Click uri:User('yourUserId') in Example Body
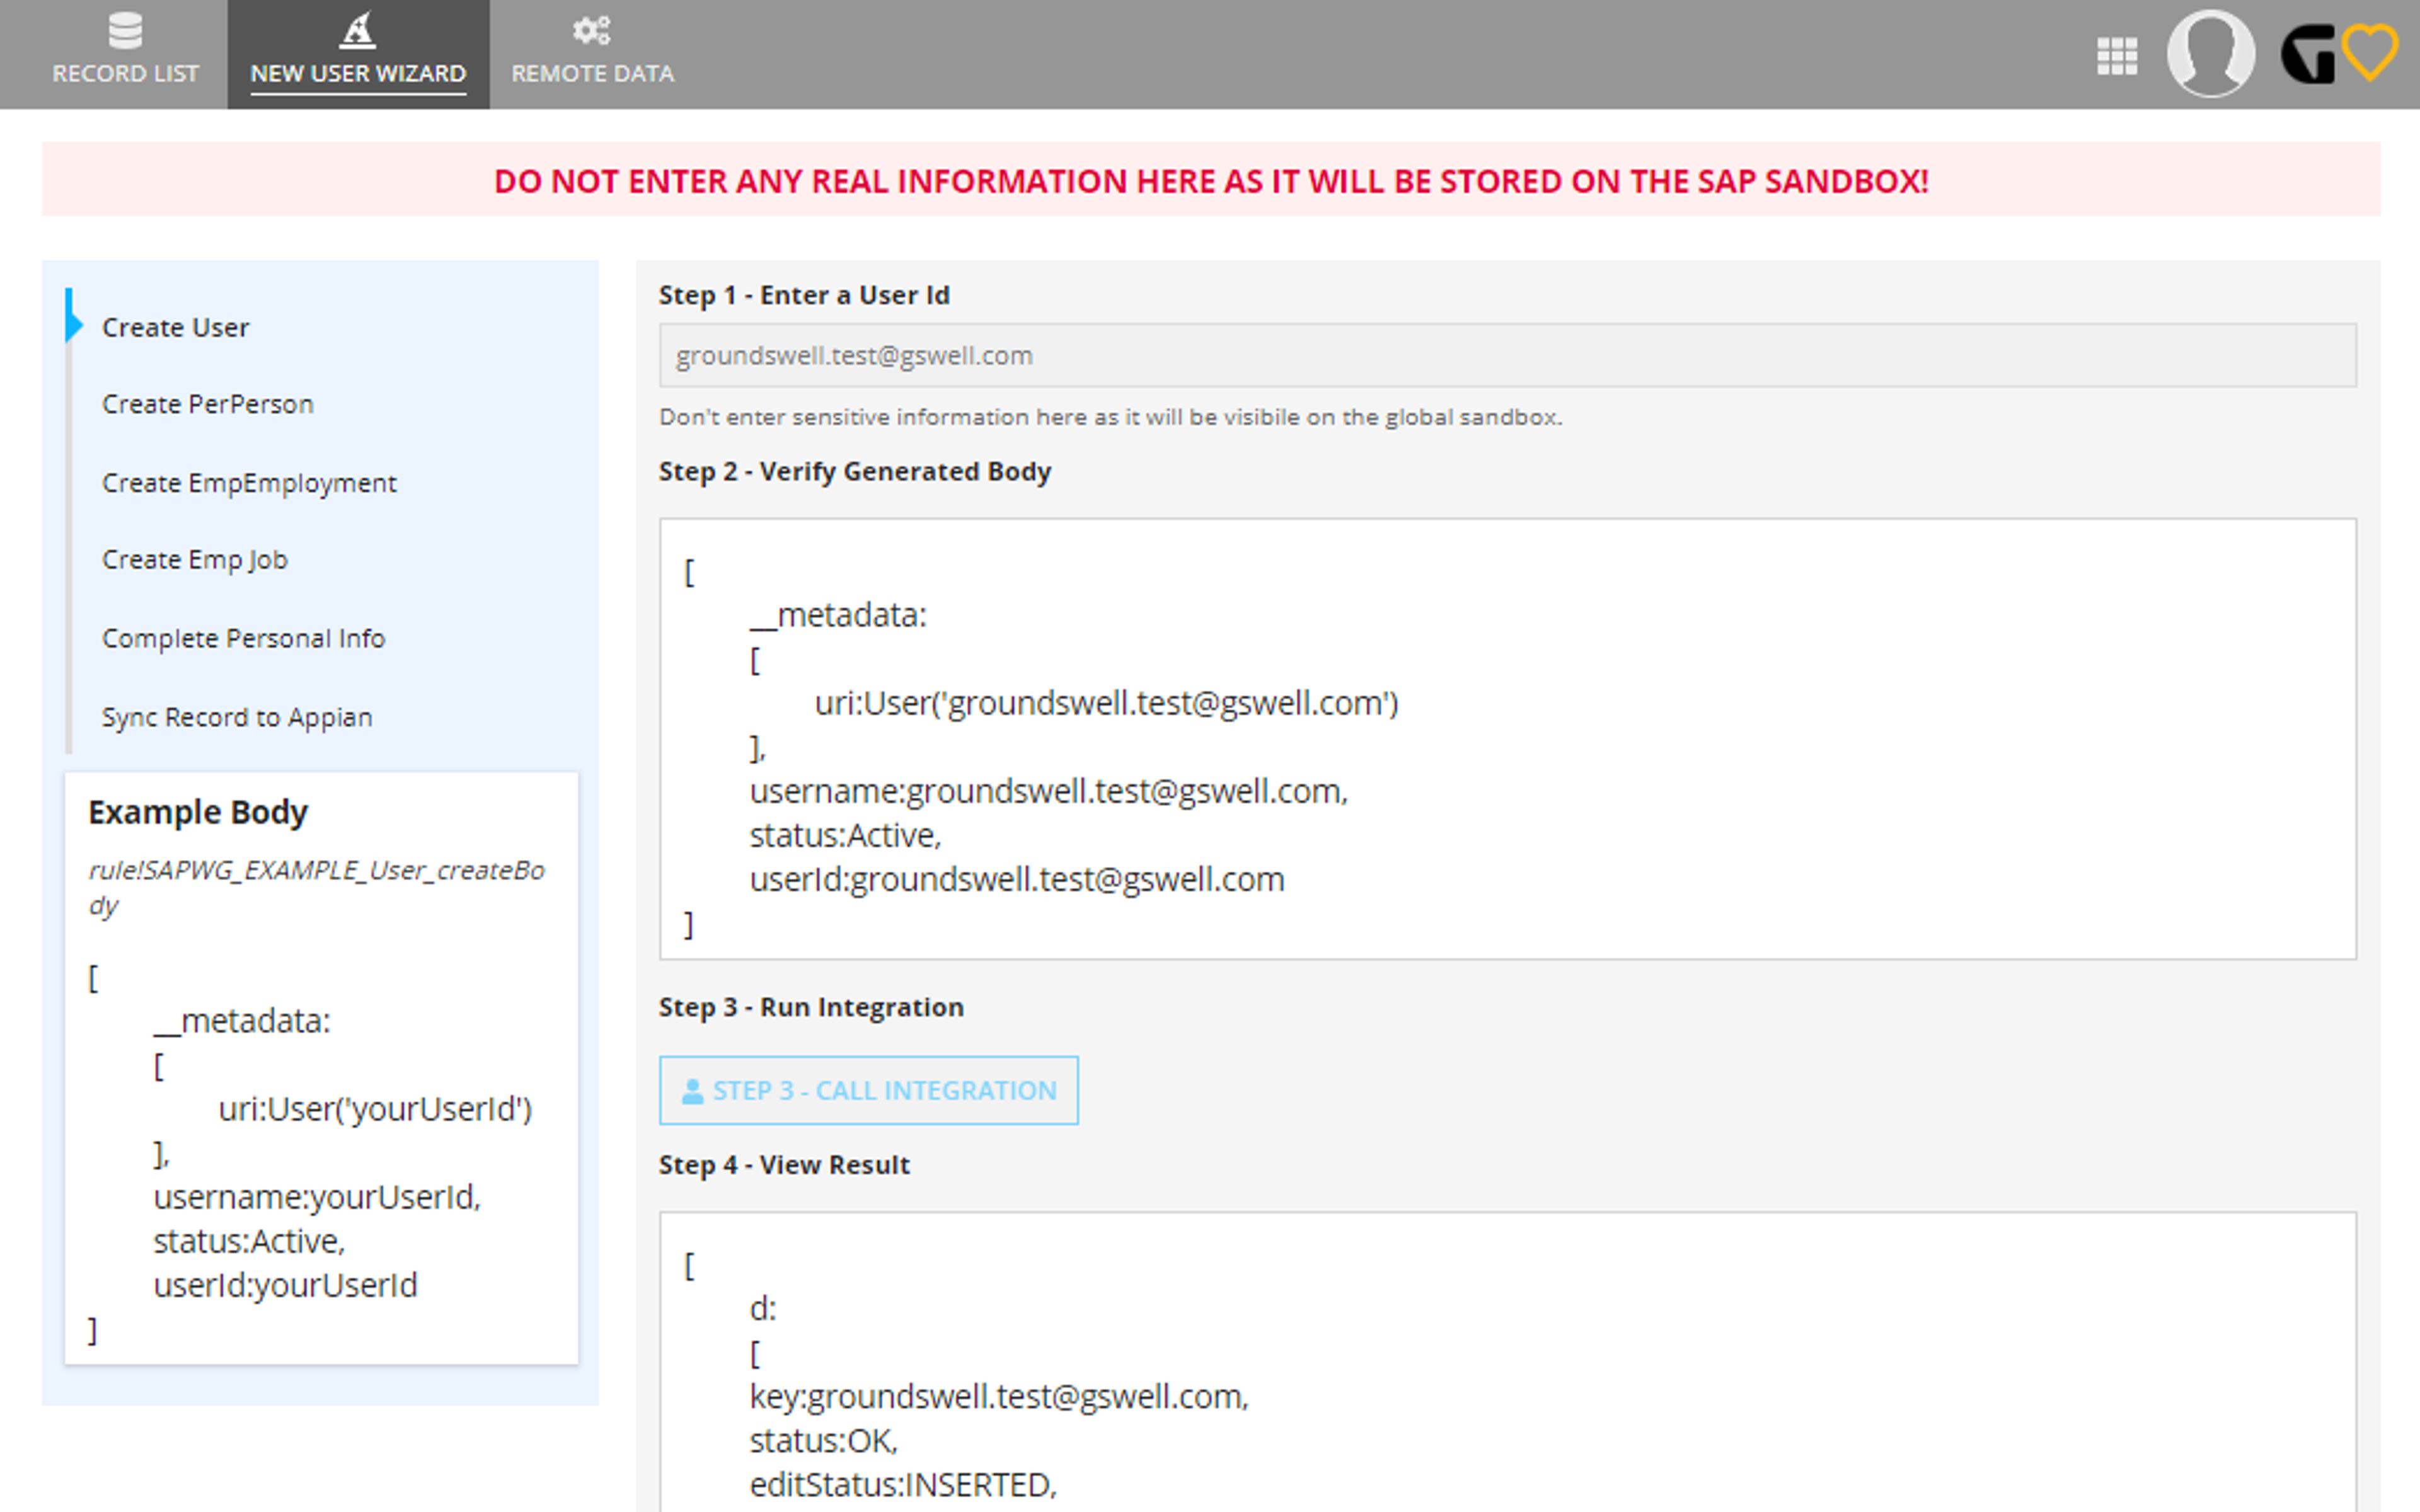 point(375,1109)
